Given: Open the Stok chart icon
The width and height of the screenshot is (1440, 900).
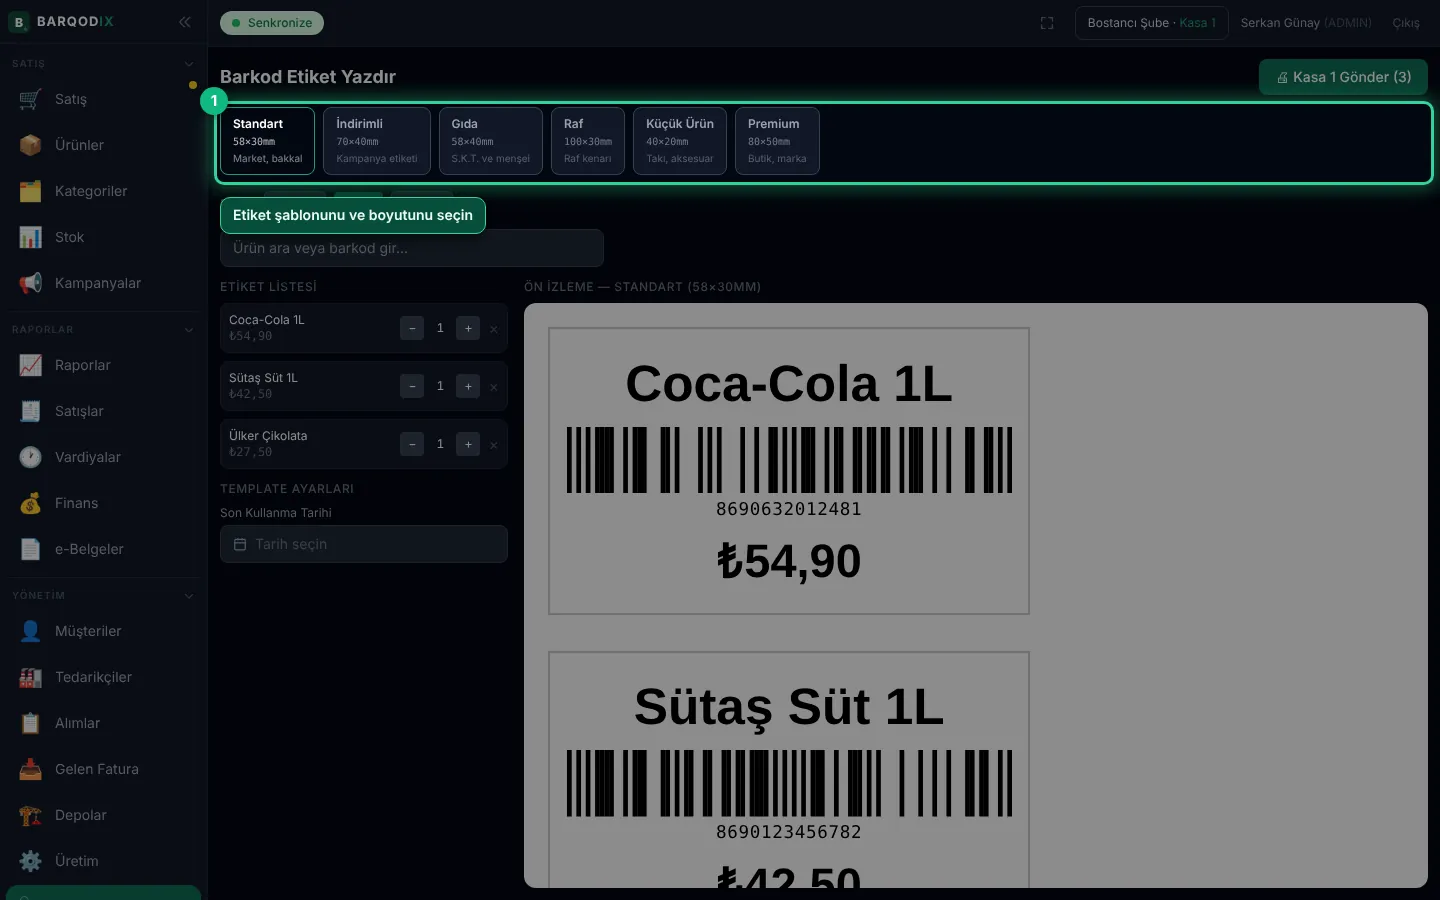Looking at the screenshot, I should point(30,237).
